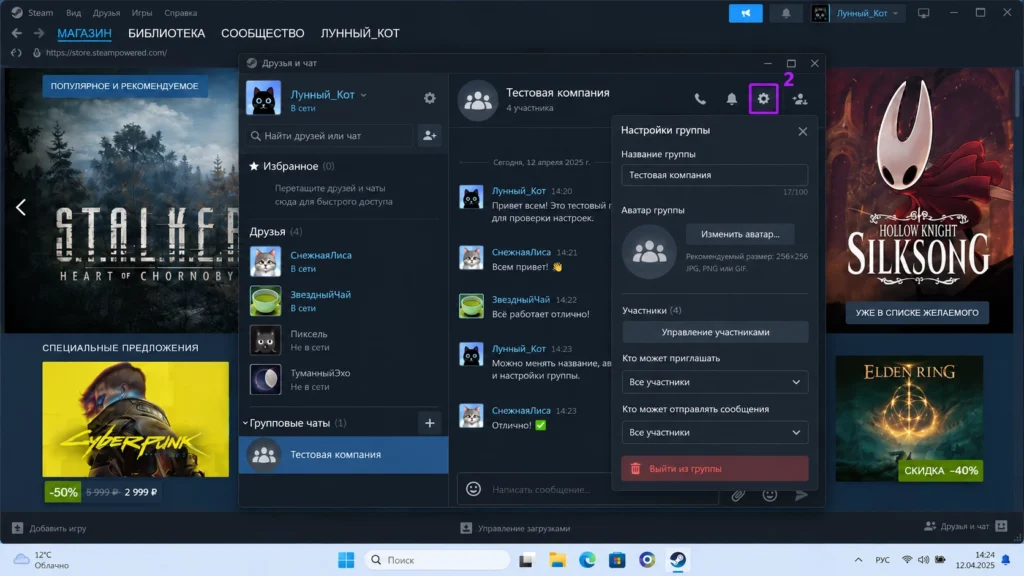Open Справка menu
The image size is (1024, 576).
click(181, 12)
